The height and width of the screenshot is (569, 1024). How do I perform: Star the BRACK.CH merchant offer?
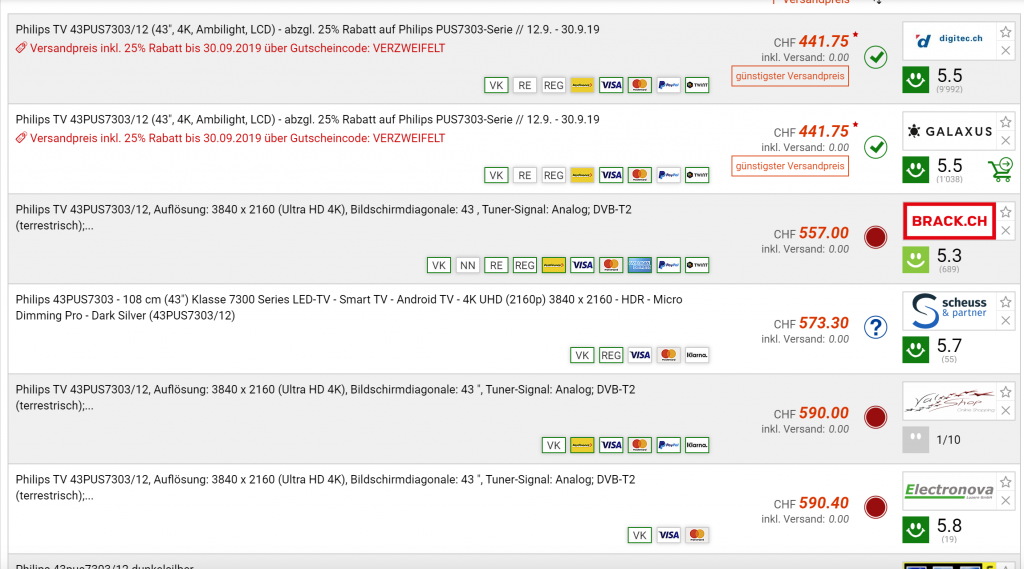(1006, 212)
